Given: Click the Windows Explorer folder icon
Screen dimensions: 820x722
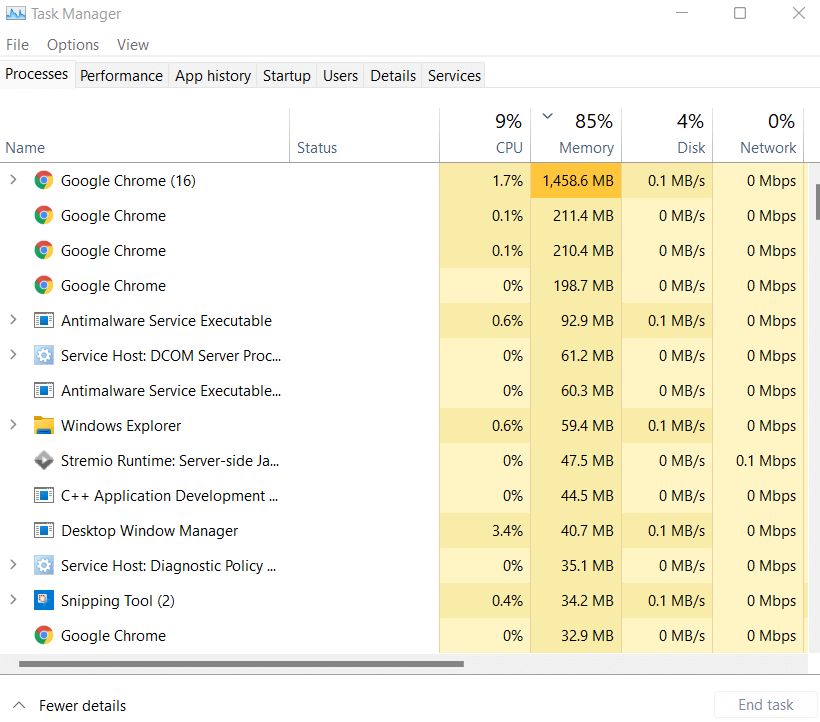Looking at the screenshot, I should coord(43,426).
